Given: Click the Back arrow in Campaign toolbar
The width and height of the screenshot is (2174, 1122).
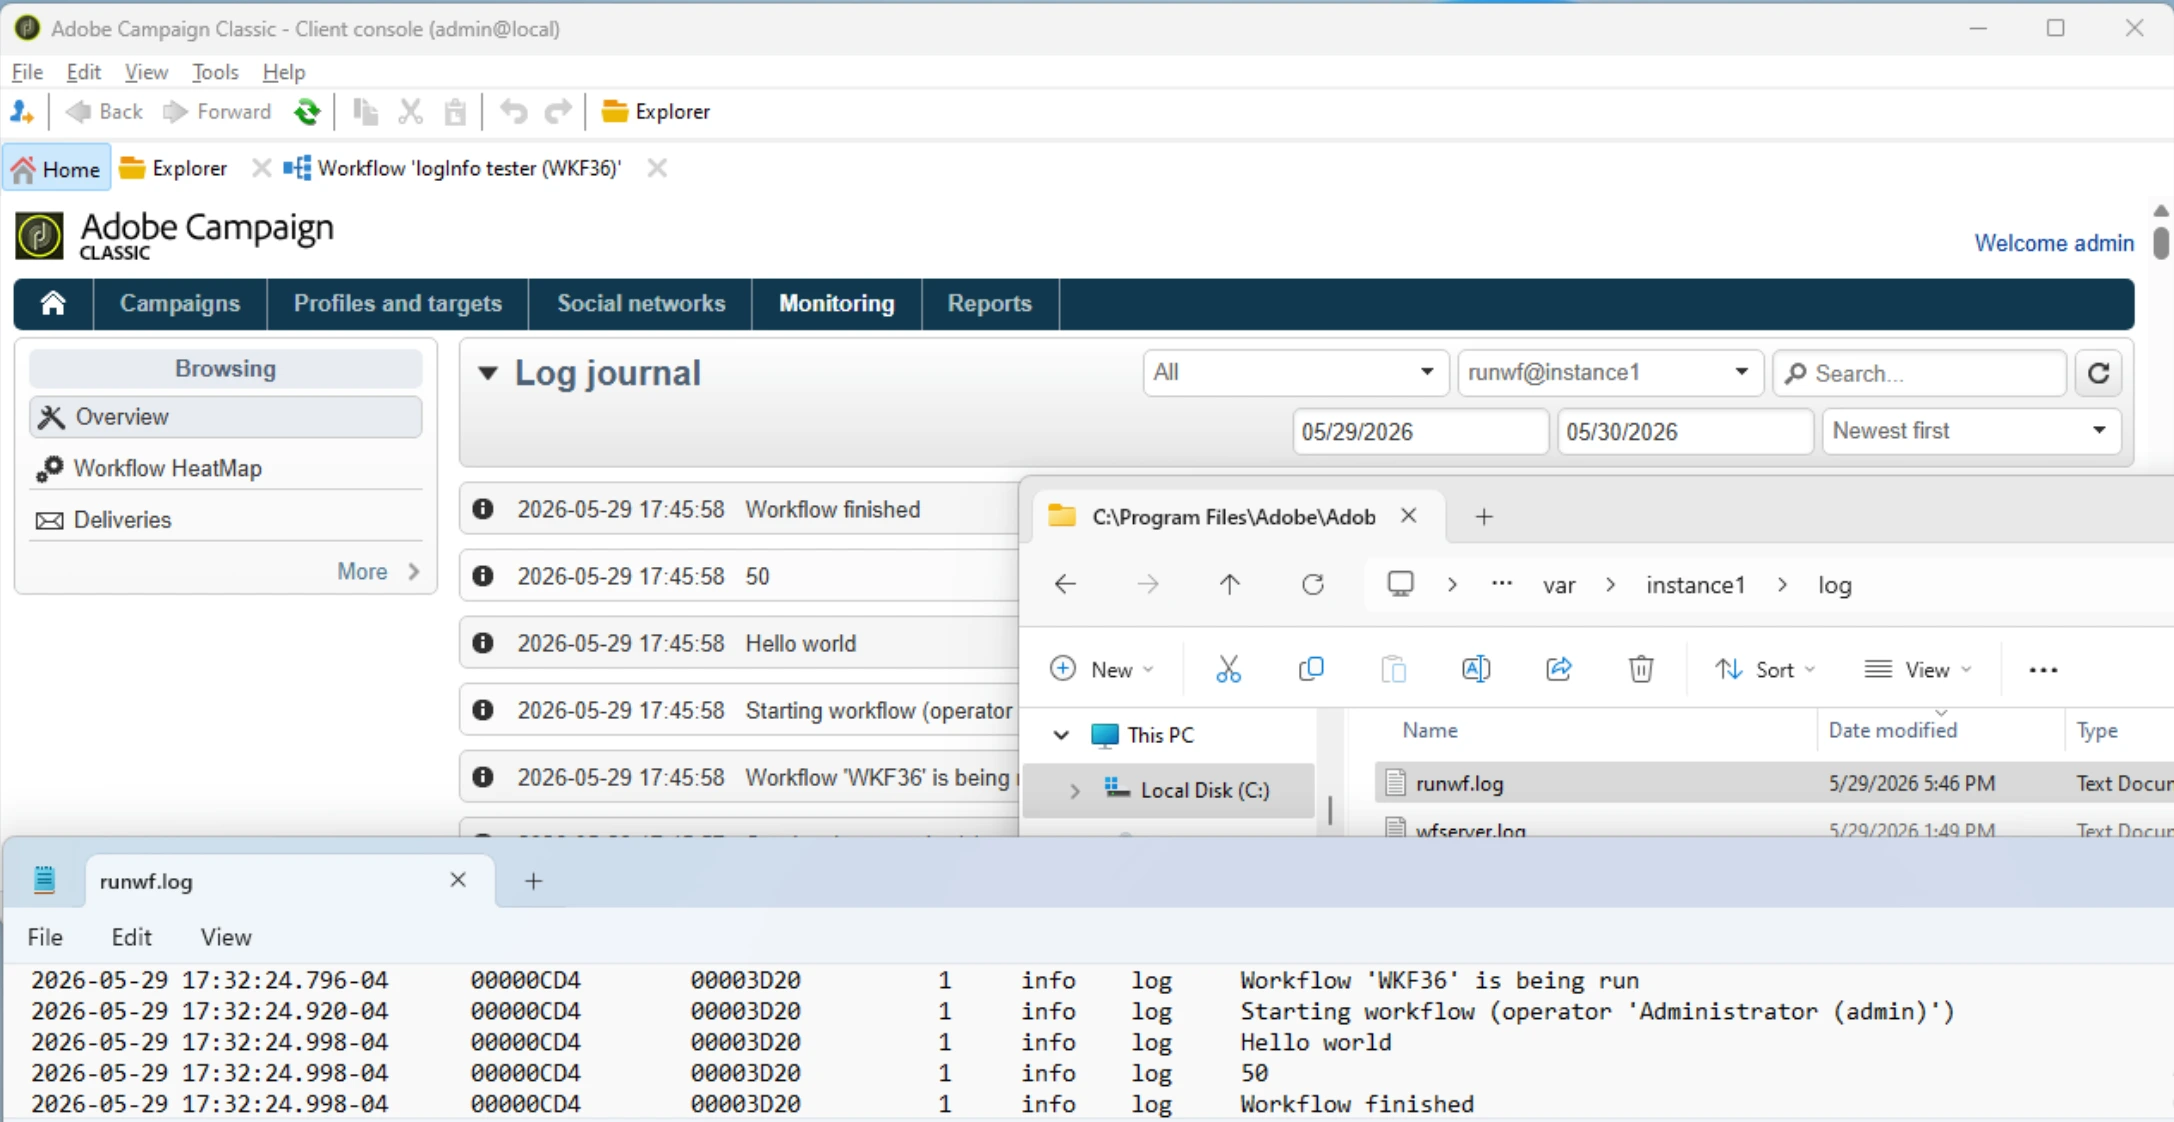Looking at the screenshot, I should pos(104,112).
